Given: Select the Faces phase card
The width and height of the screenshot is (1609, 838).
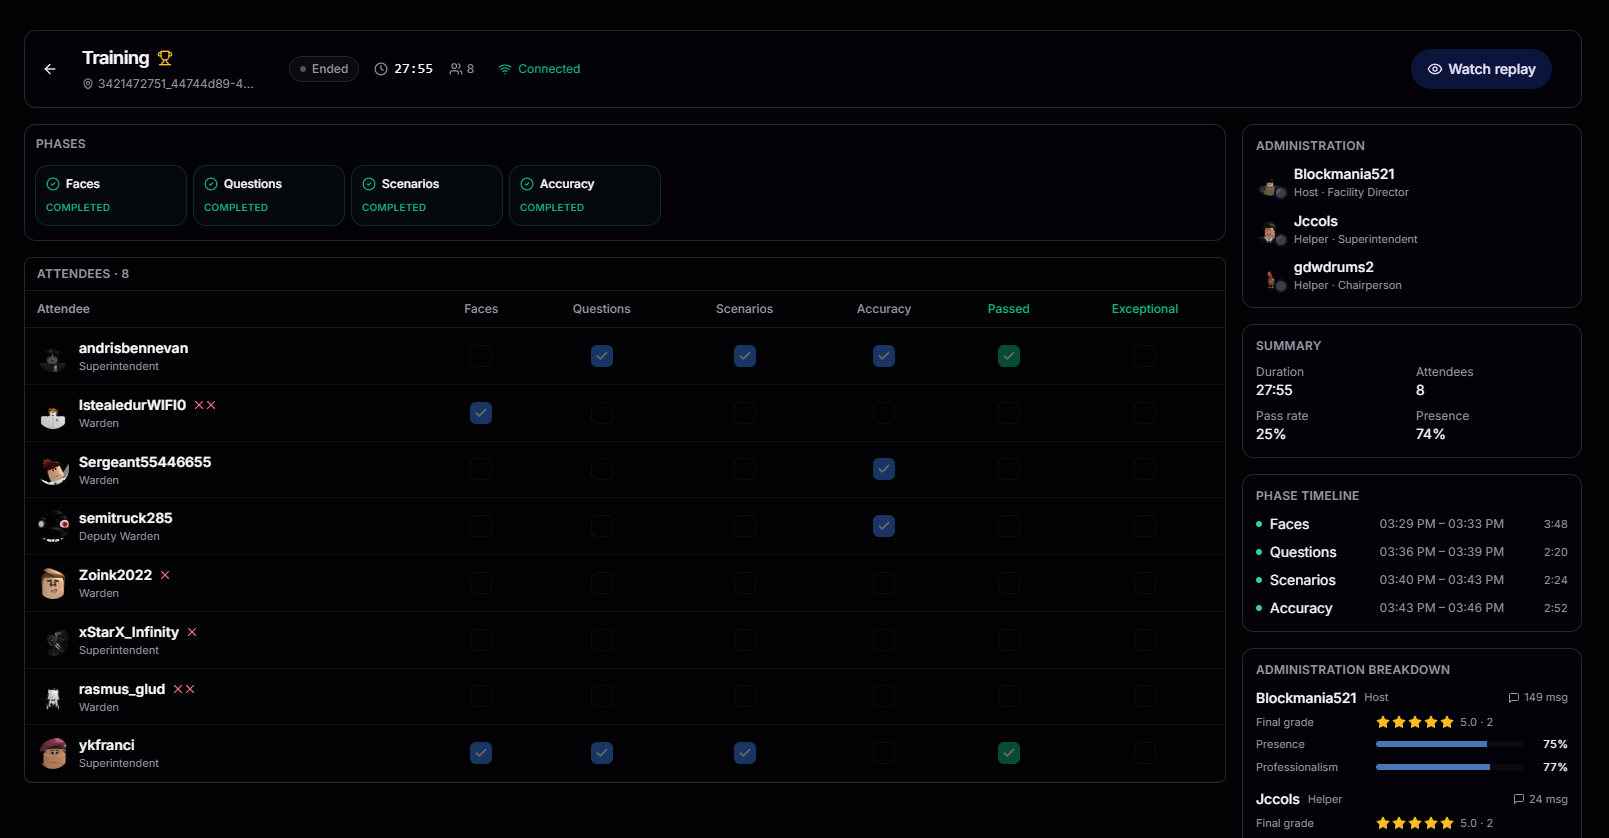Looking at the screenshot, I should pos(111,195).
